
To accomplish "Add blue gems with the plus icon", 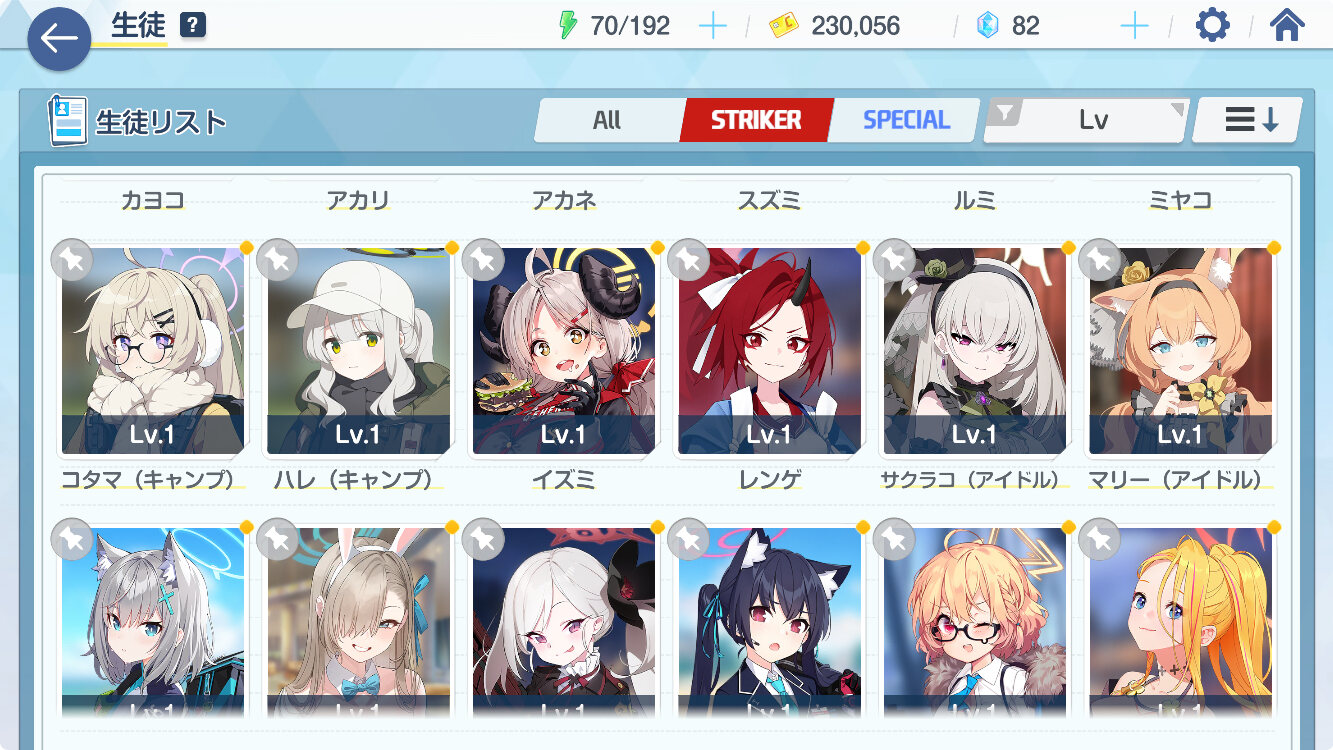I will tap(1134, 26).
